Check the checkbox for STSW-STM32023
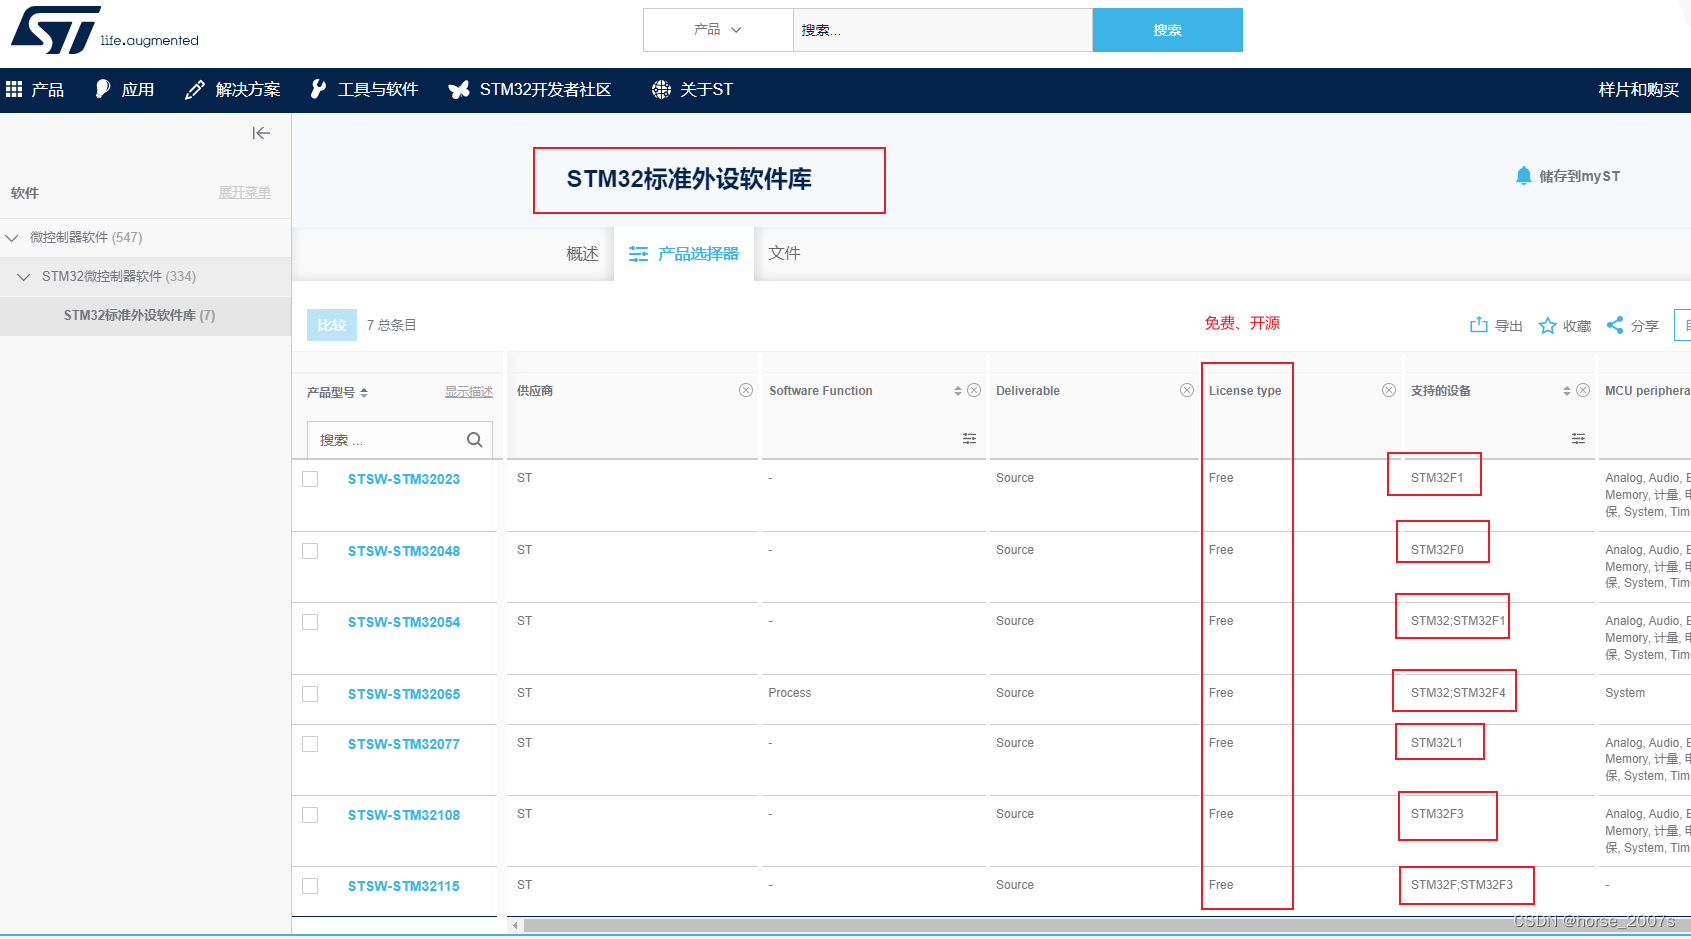 310,478
